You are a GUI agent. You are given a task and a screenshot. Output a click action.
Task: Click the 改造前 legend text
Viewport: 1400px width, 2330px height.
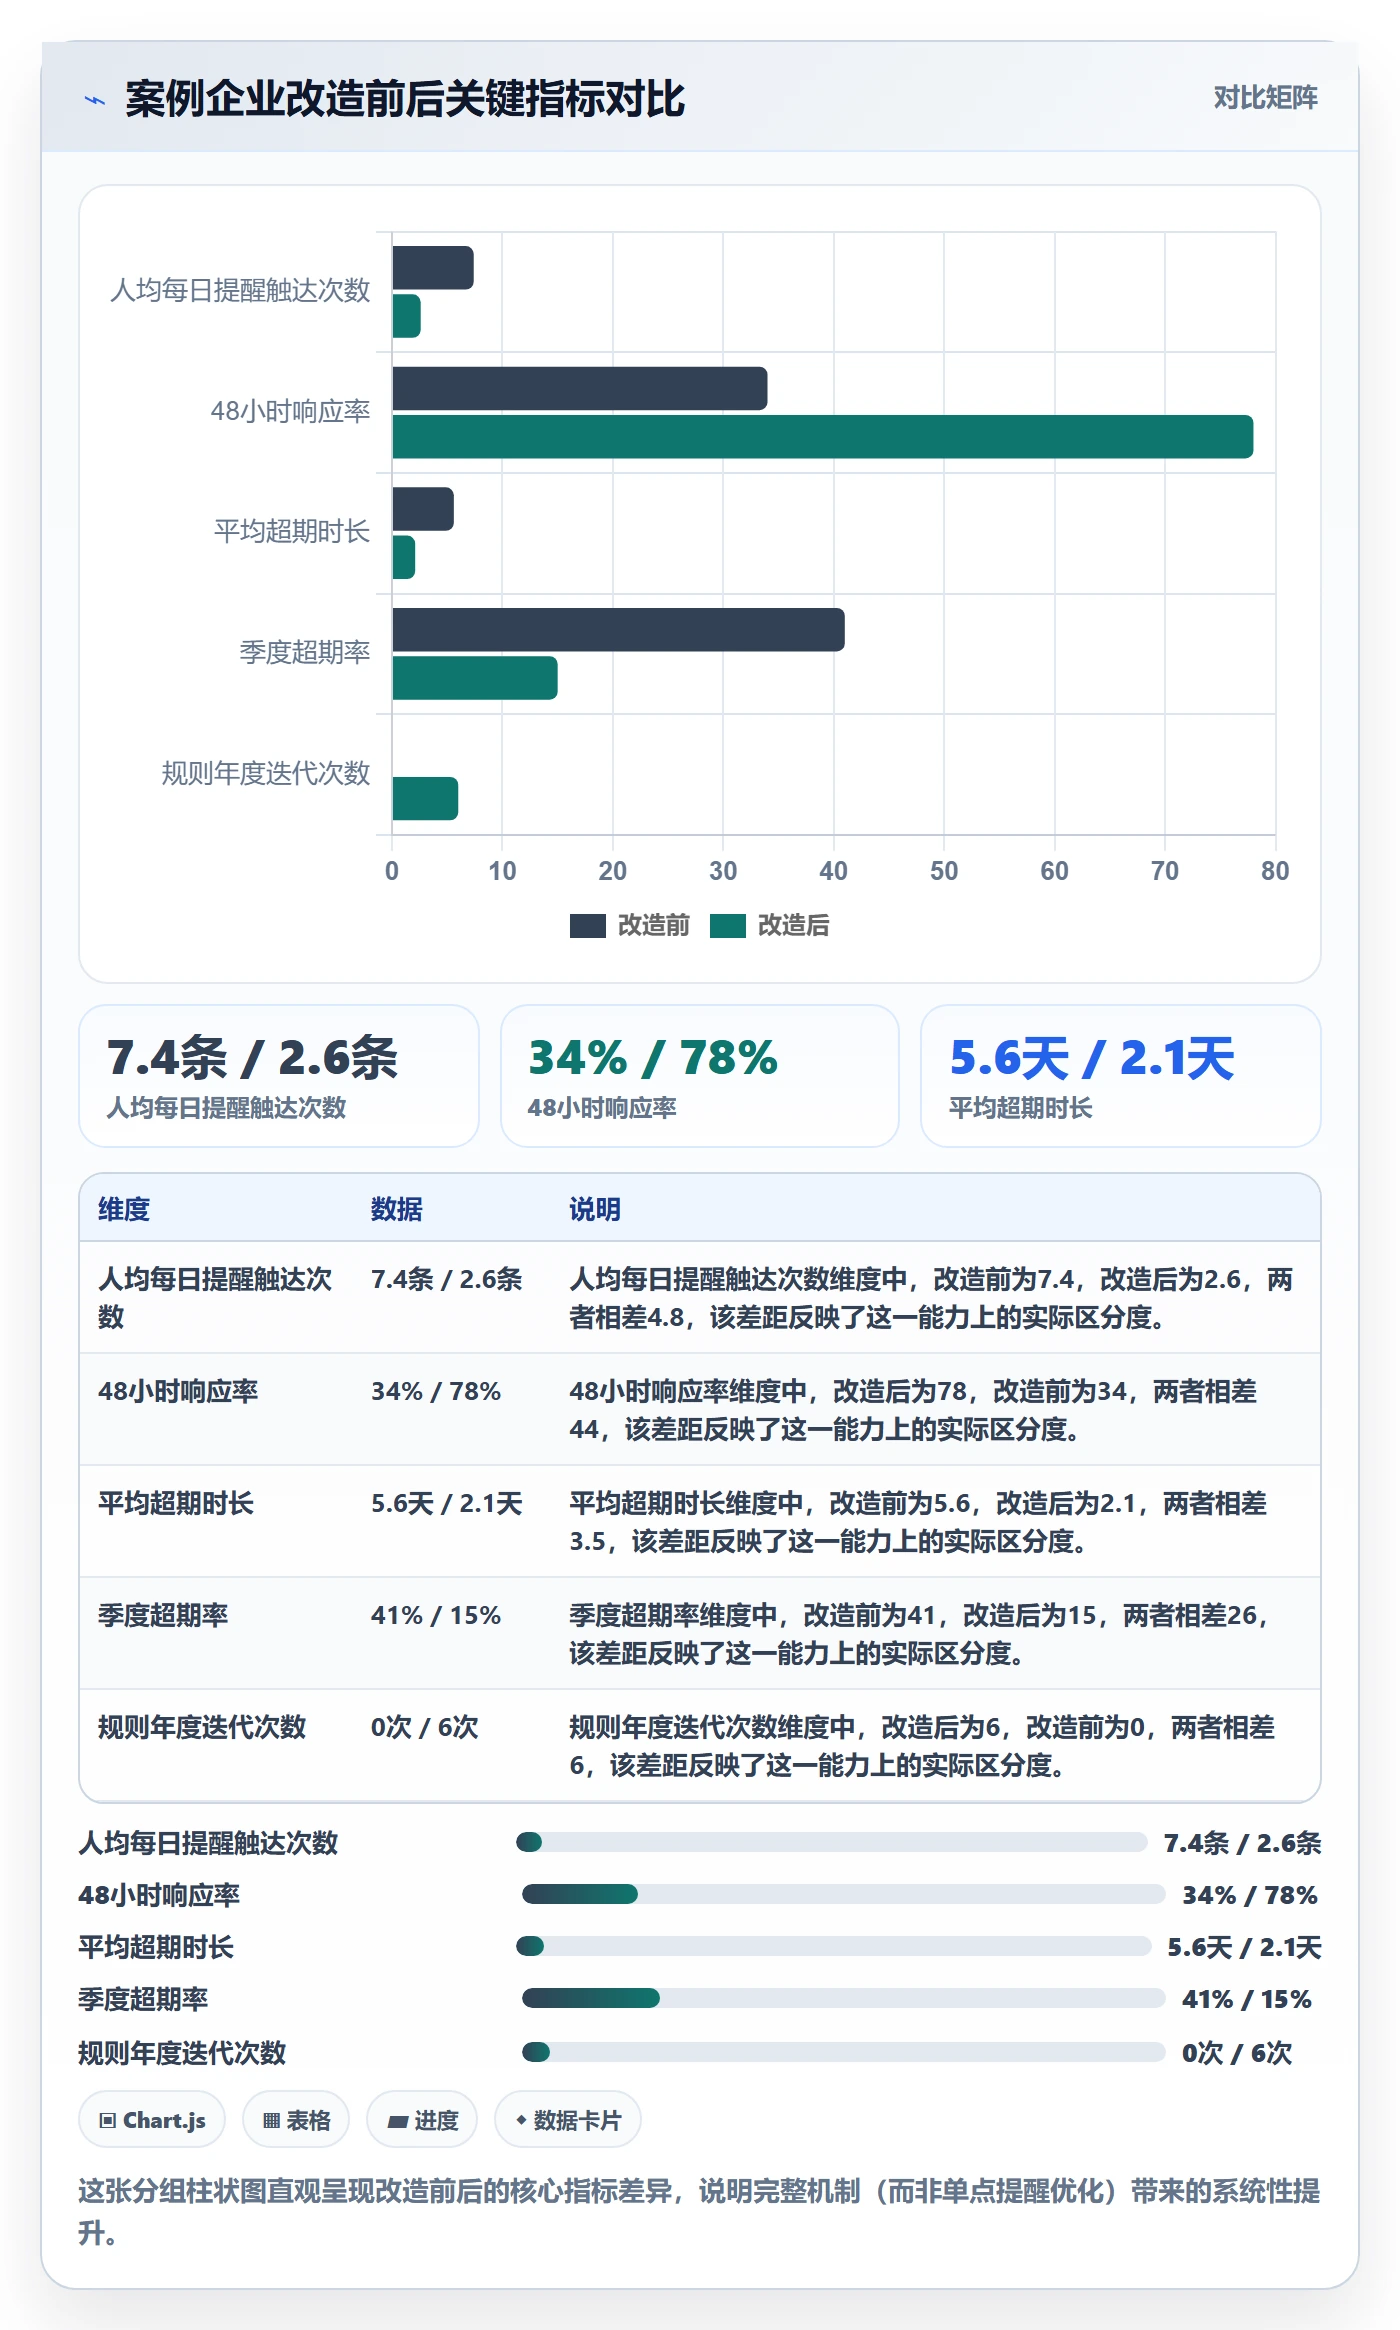coord(653,926)
